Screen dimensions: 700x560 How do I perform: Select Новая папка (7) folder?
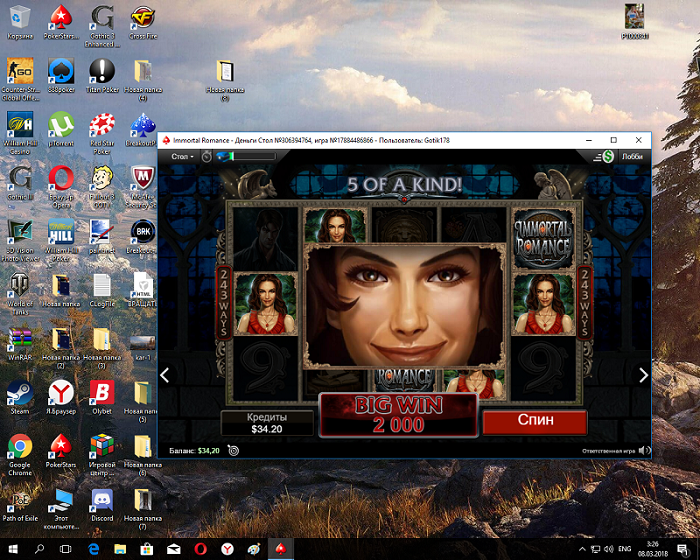tap(143, 508)
